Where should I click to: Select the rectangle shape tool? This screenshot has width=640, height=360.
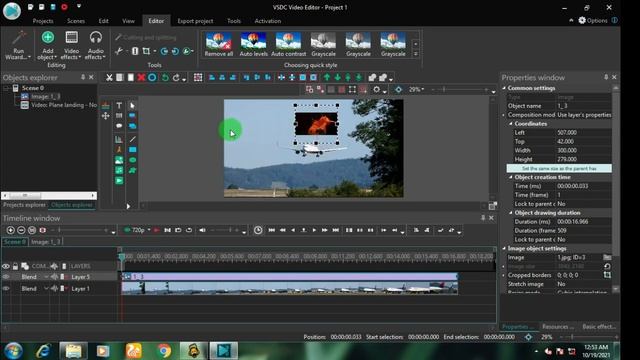[x=132, y=150]
